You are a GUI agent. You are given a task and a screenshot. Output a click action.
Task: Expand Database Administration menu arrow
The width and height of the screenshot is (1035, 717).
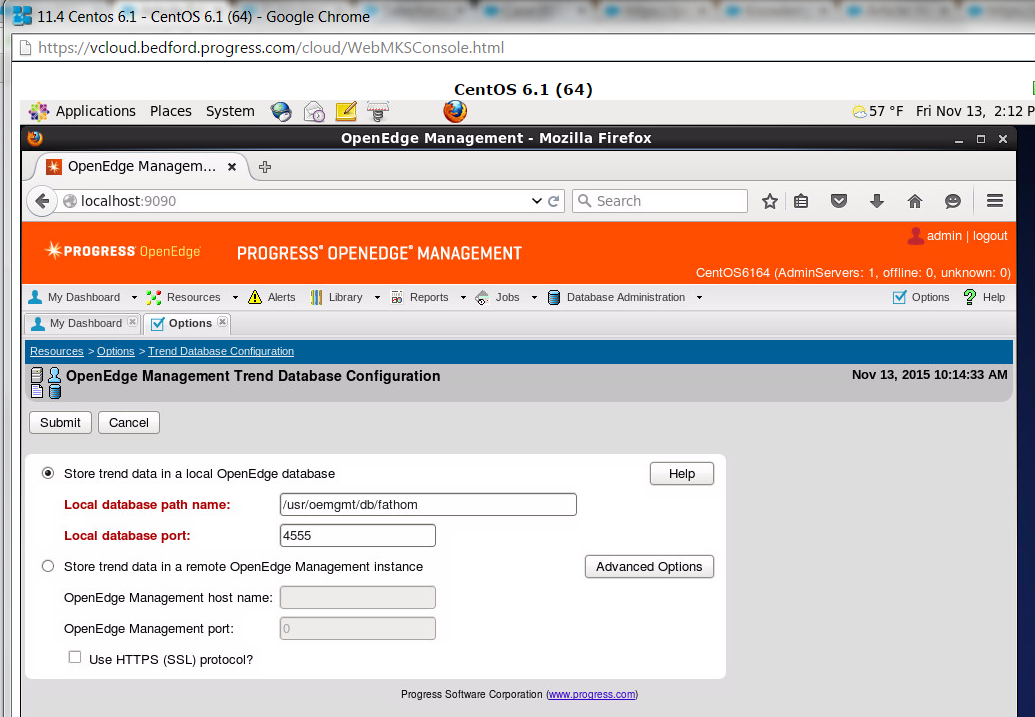tap(699, 298)
